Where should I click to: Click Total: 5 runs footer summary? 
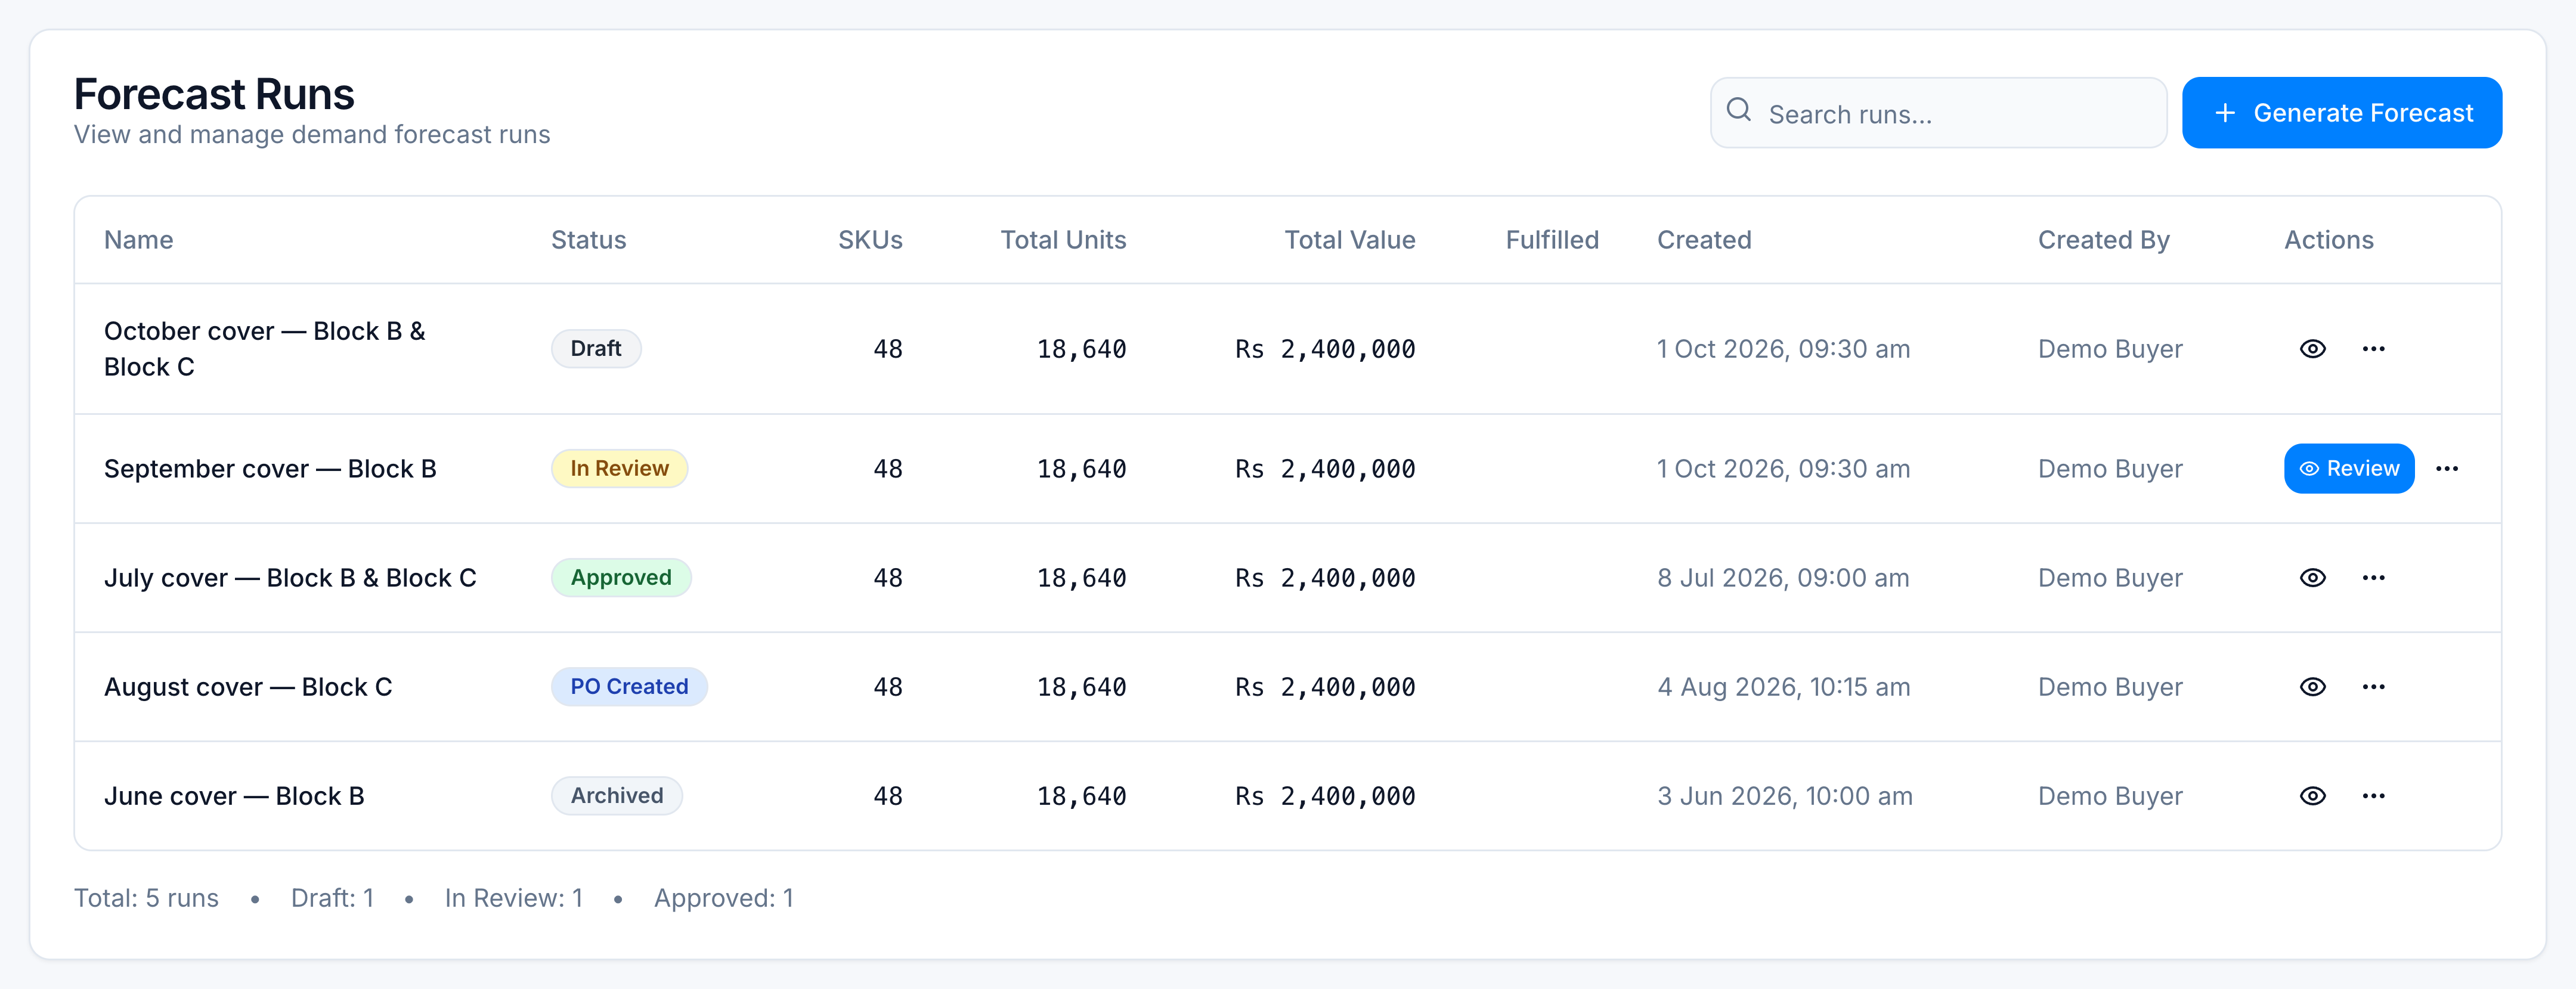146,898
